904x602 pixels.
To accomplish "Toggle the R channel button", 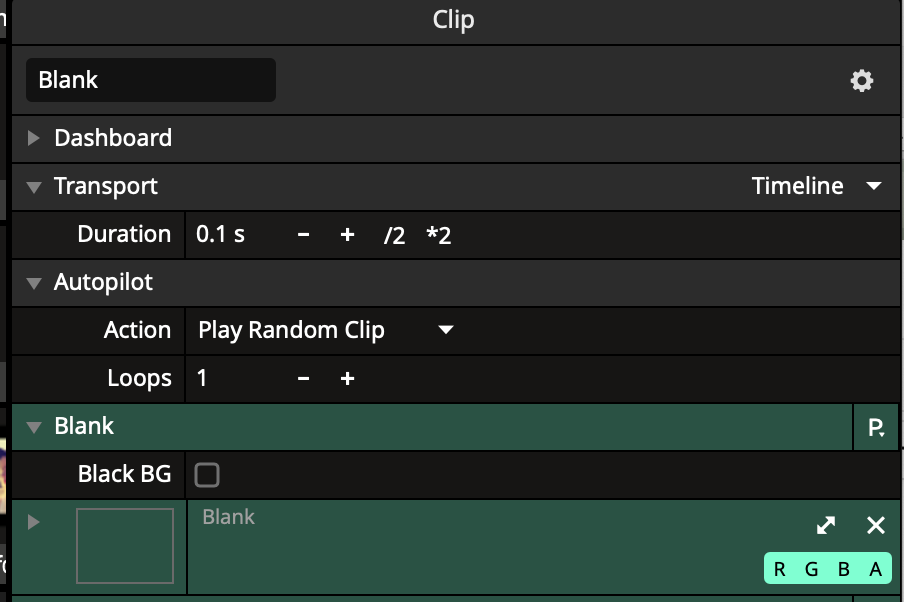I will [x=780, y=569].
